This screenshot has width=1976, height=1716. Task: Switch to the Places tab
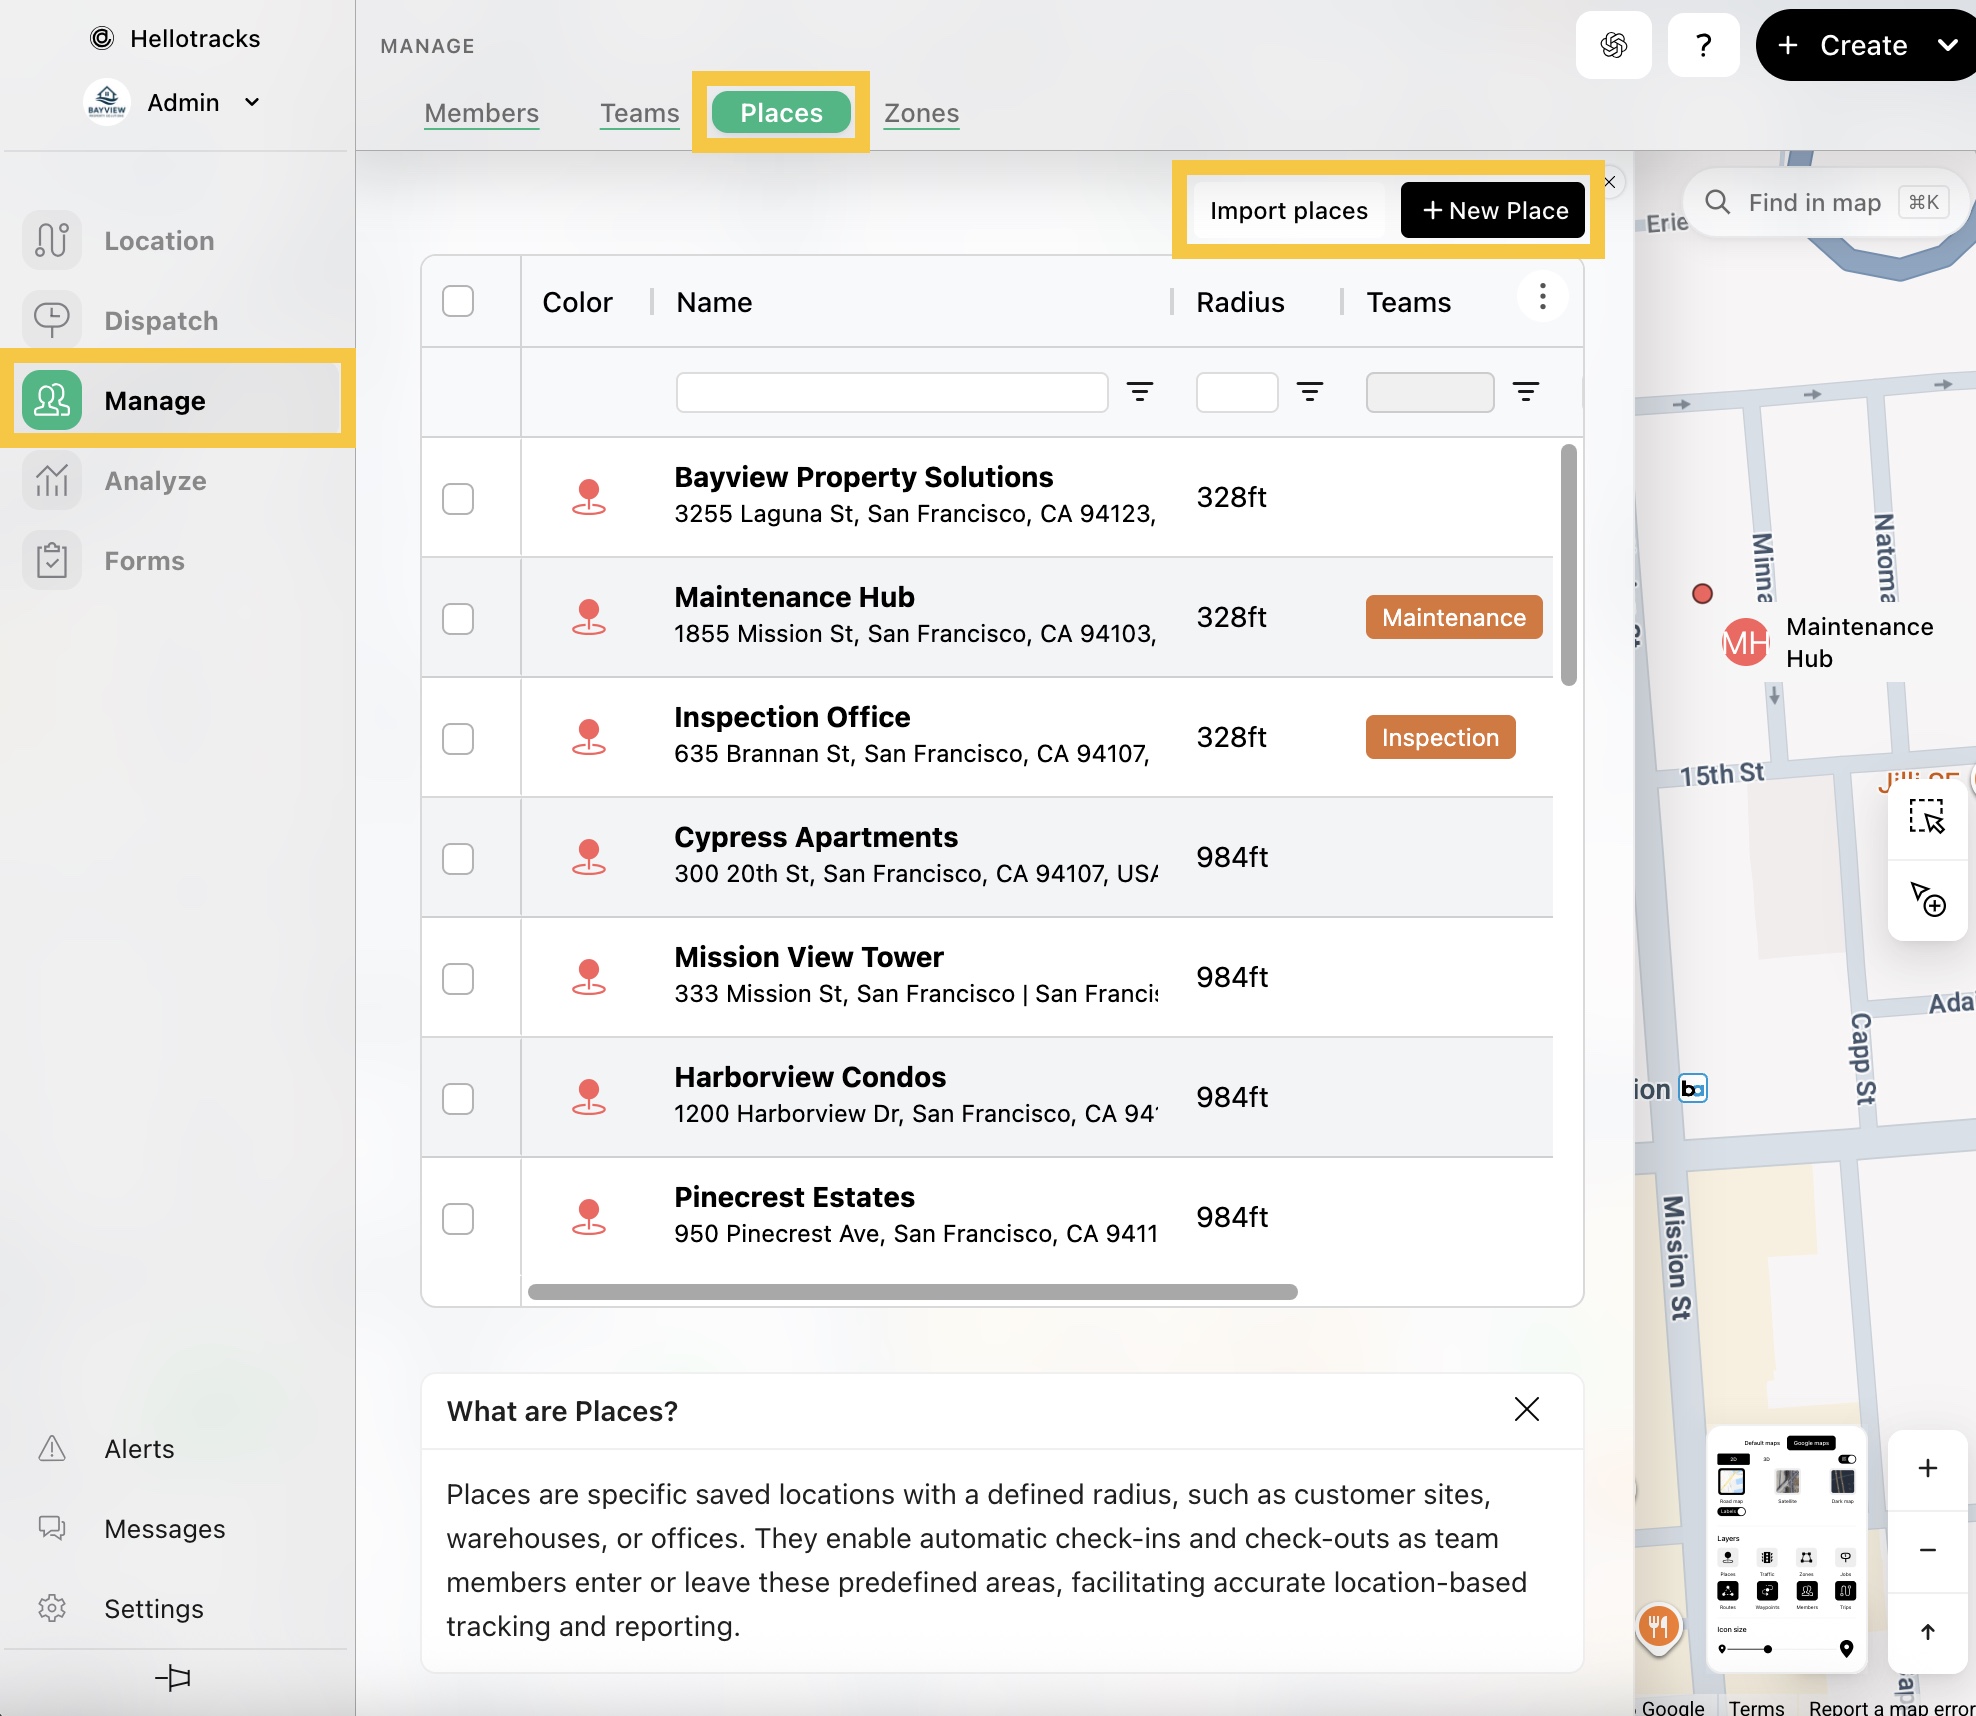(781, 112)
